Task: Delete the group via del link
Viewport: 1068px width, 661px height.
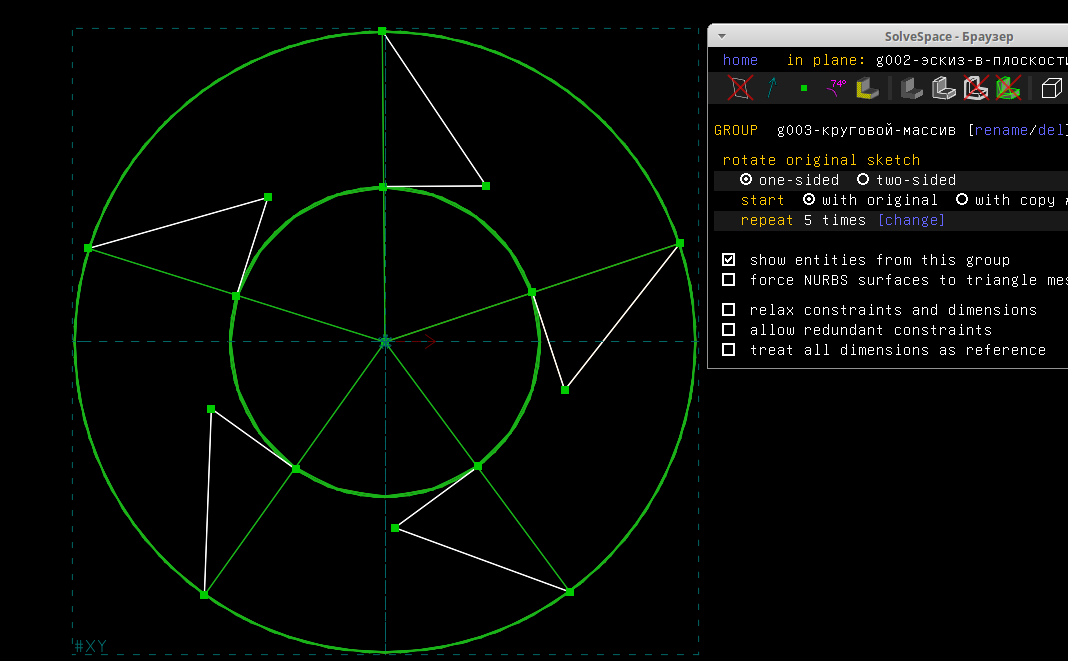Action: [1050, 130]
